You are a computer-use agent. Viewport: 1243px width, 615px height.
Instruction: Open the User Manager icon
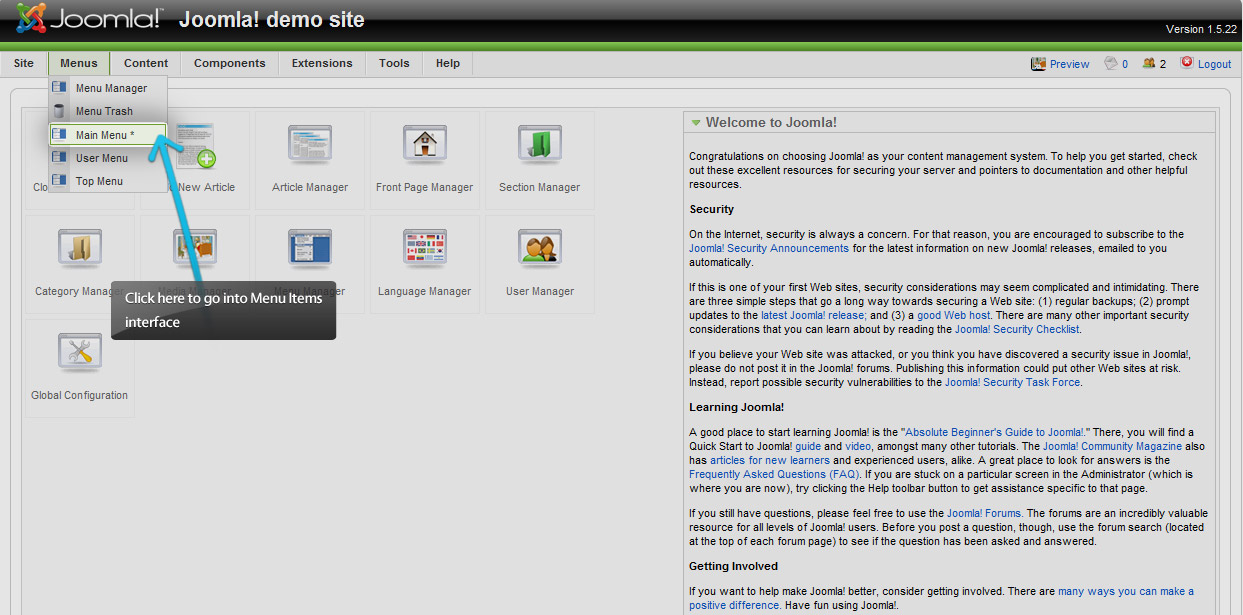(540, 264)
